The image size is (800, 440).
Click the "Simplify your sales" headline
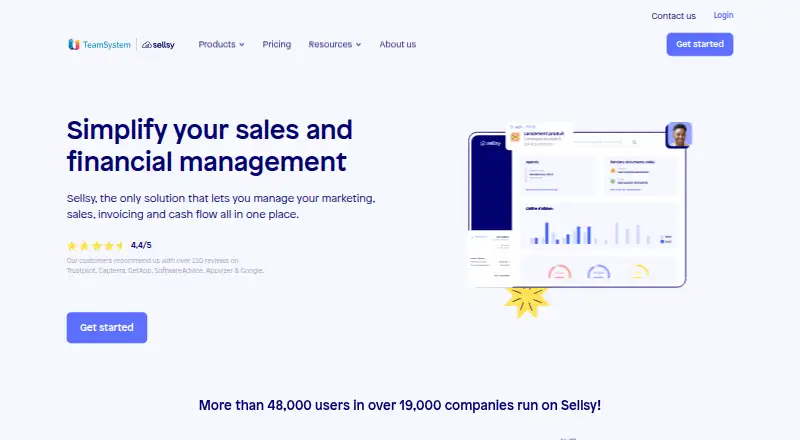coord(209,145)
